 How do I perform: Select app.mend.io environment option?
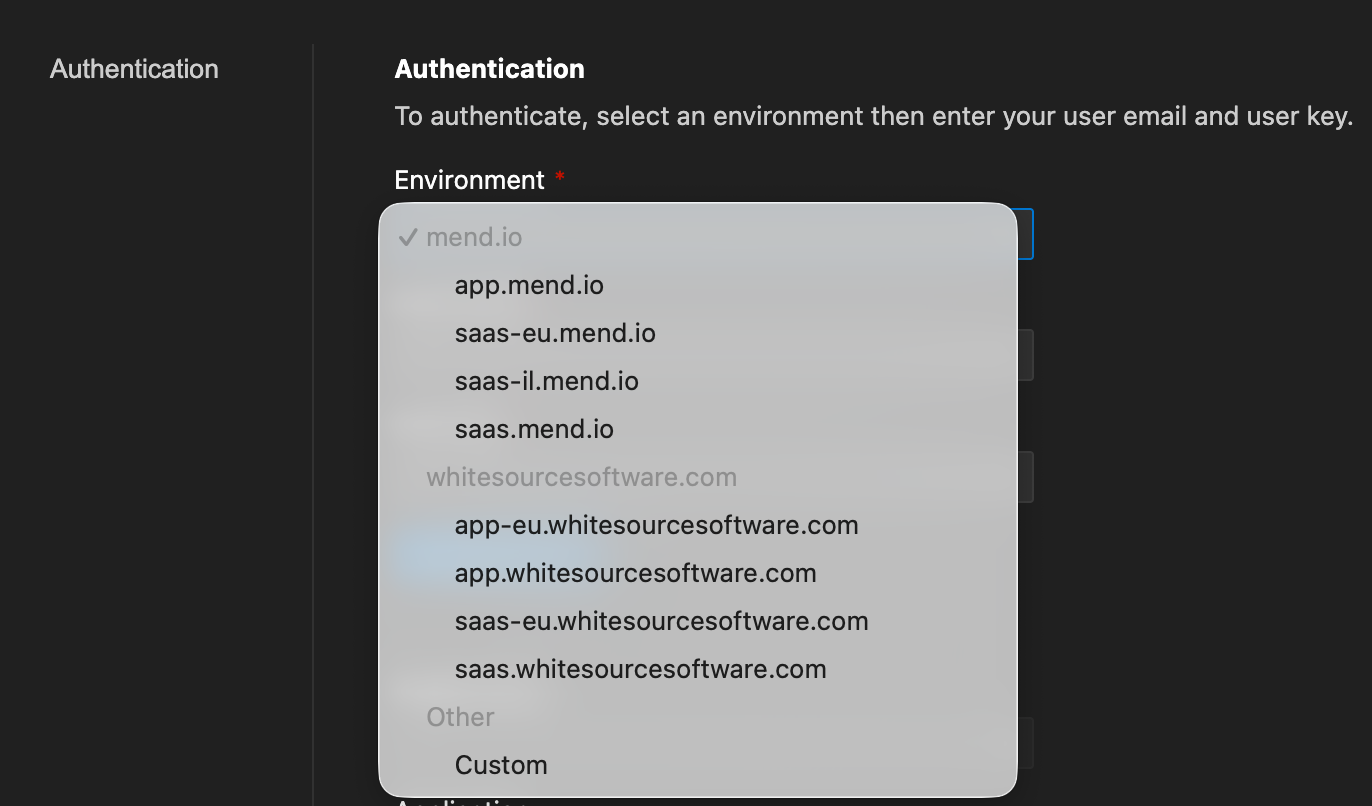pos(529,286)
